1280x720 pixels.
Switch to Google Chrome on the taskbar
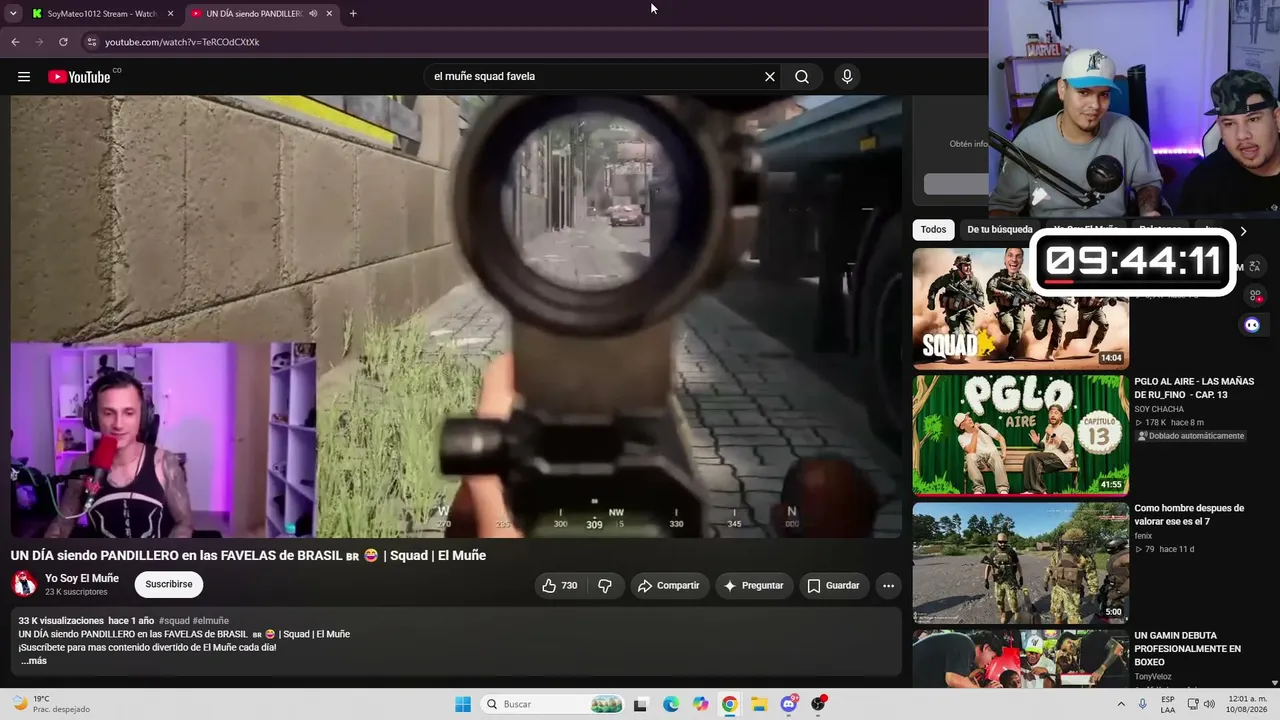[x=730, y=704]
